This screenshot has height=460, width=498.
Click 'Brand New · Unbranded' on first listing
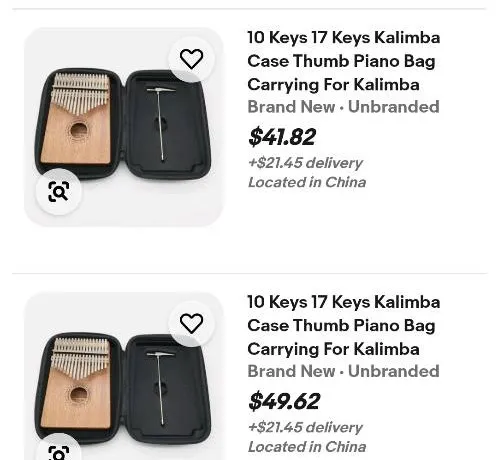[344, 107]
